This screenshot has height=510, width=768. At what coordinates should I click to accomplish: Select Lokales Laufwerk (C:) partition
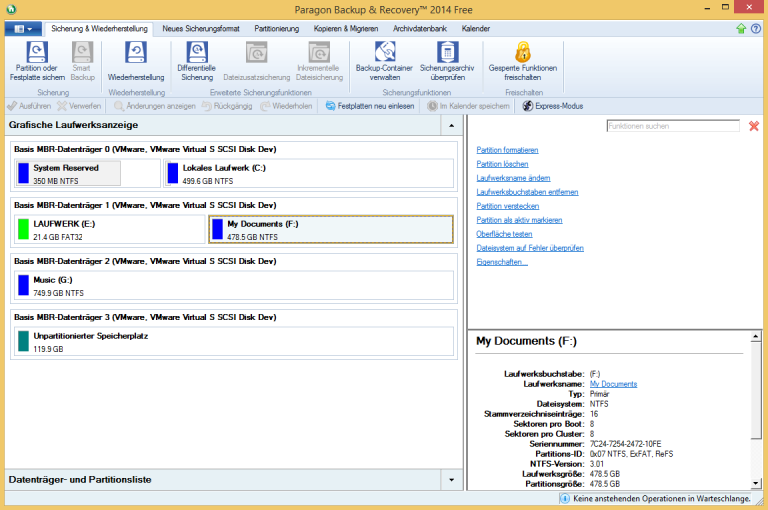(309, 173)
